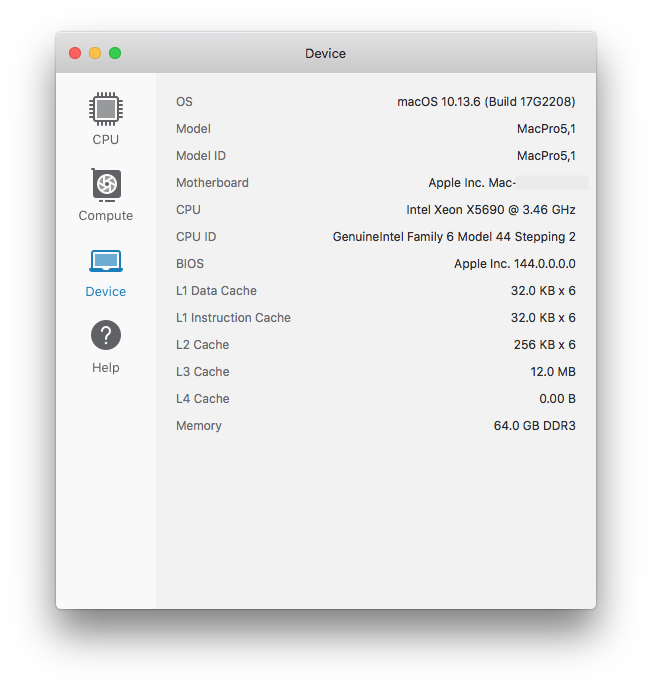Click the BIOS value Apple Inc. 144.0.0.0.0
The height and width of the screenshot is (689, 652).
[x=515, y=264]
